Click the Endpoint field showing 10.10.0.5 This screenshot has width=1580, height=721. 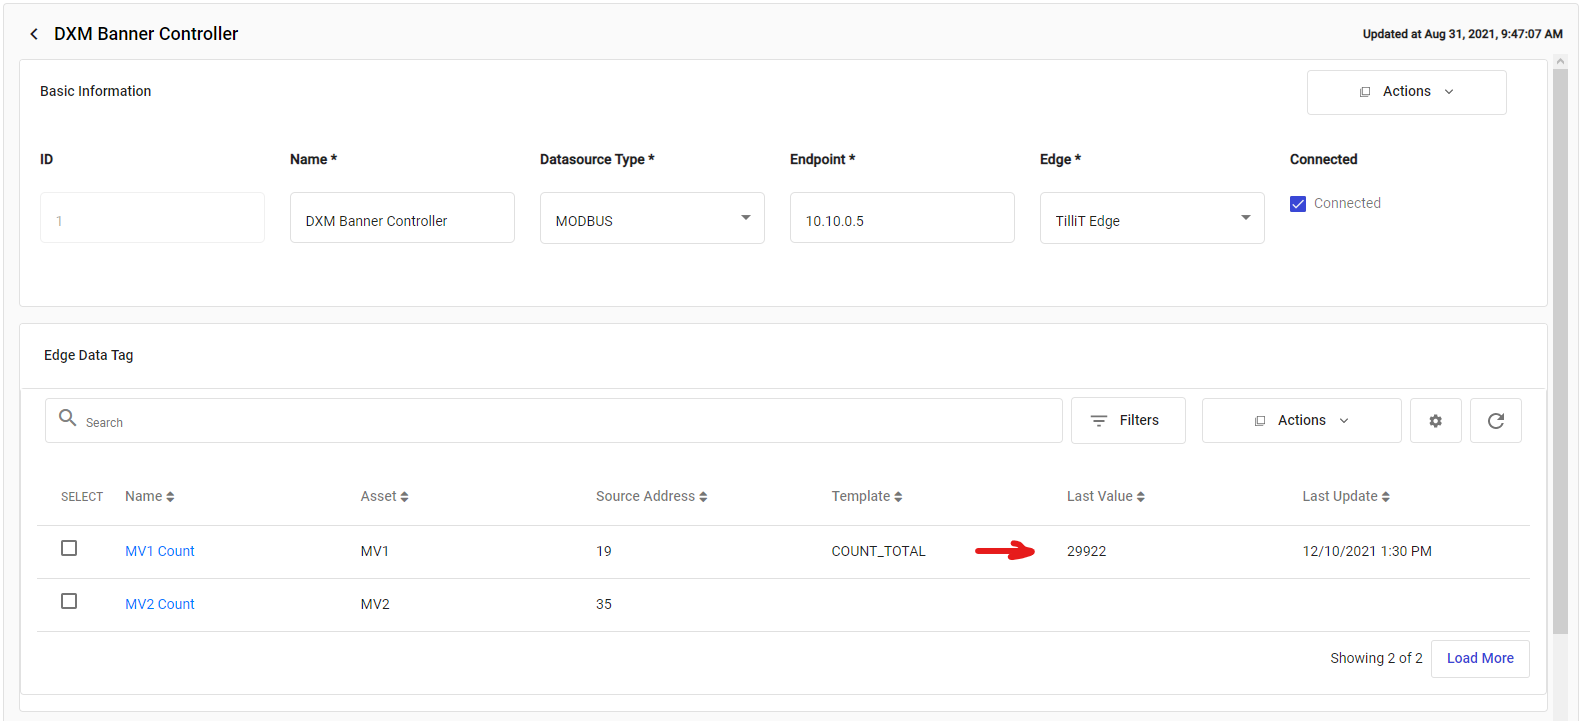coord(901,218)
